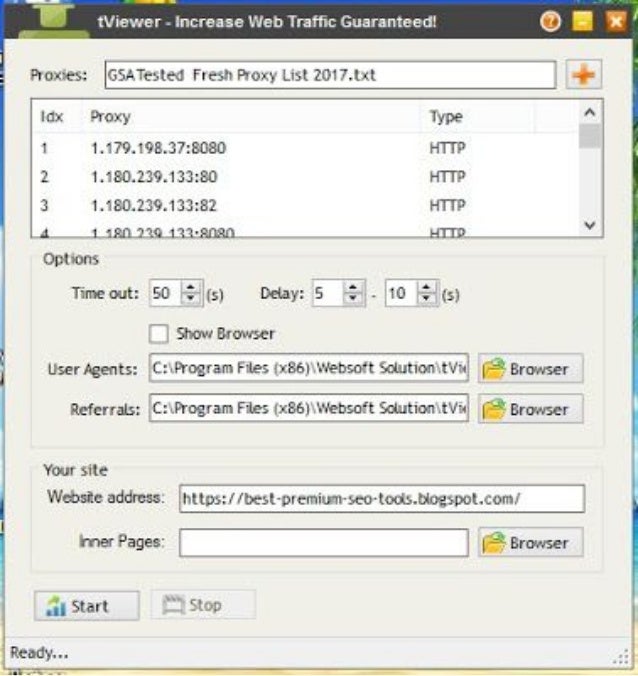Click the Website address field
This screenshot has width=638, height=676.
382,499
